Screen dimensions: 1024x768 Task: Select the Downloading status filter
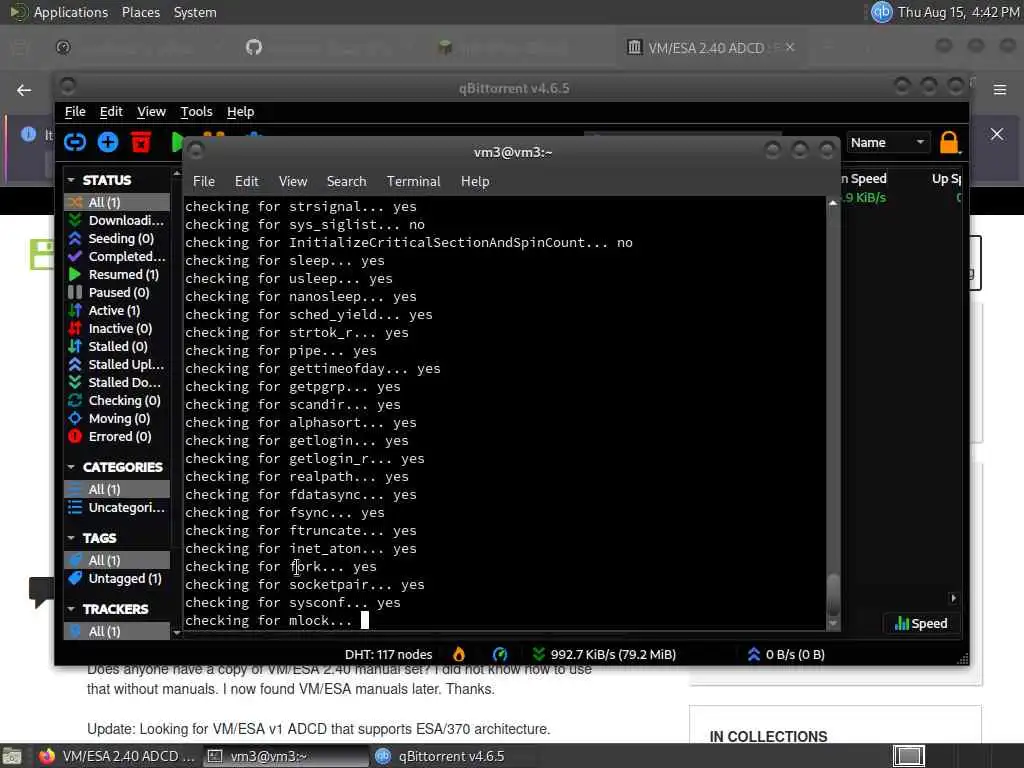click(117, 221)
